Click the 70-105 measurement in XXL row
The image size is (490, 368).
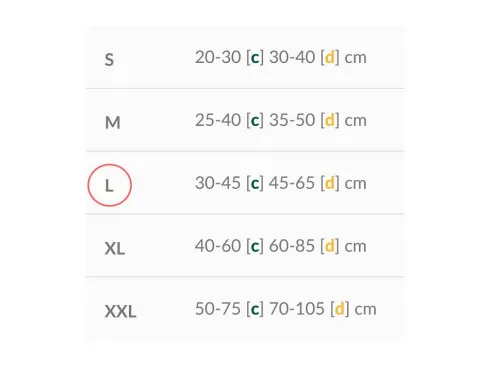(297, 309)
